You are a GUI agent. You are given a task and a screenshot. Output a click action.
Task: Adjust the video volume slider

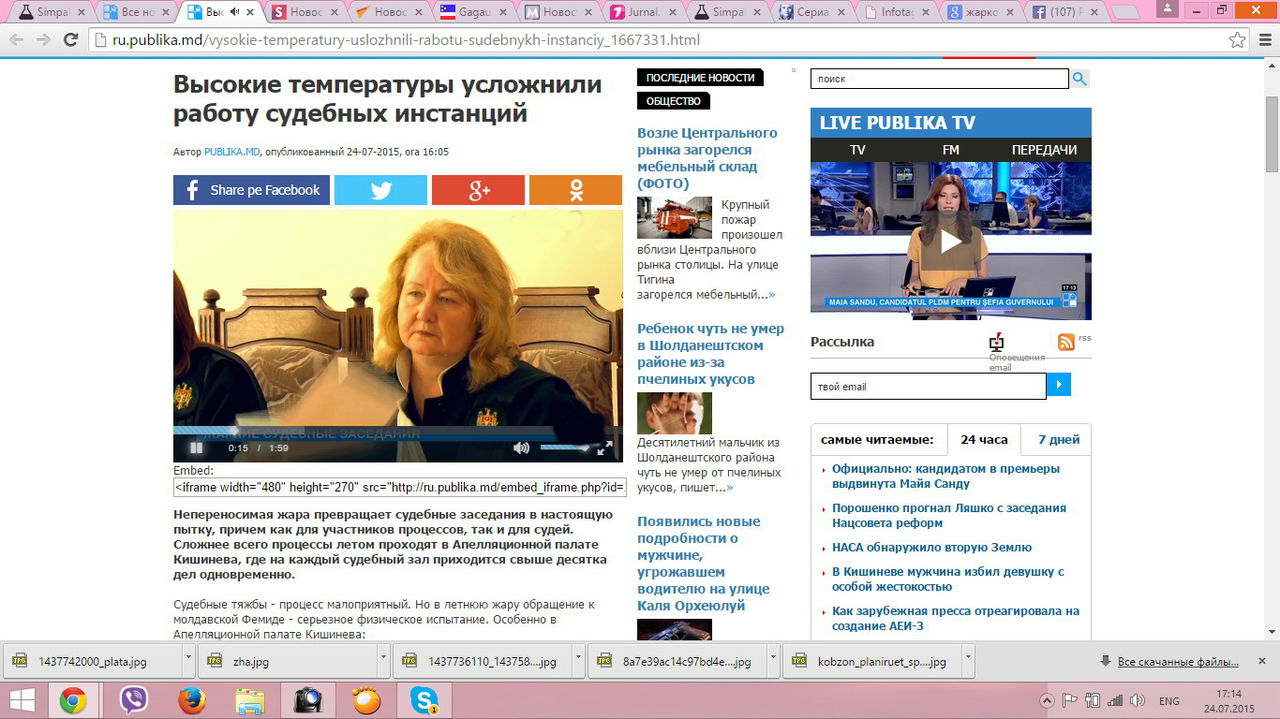pos(564,448)
